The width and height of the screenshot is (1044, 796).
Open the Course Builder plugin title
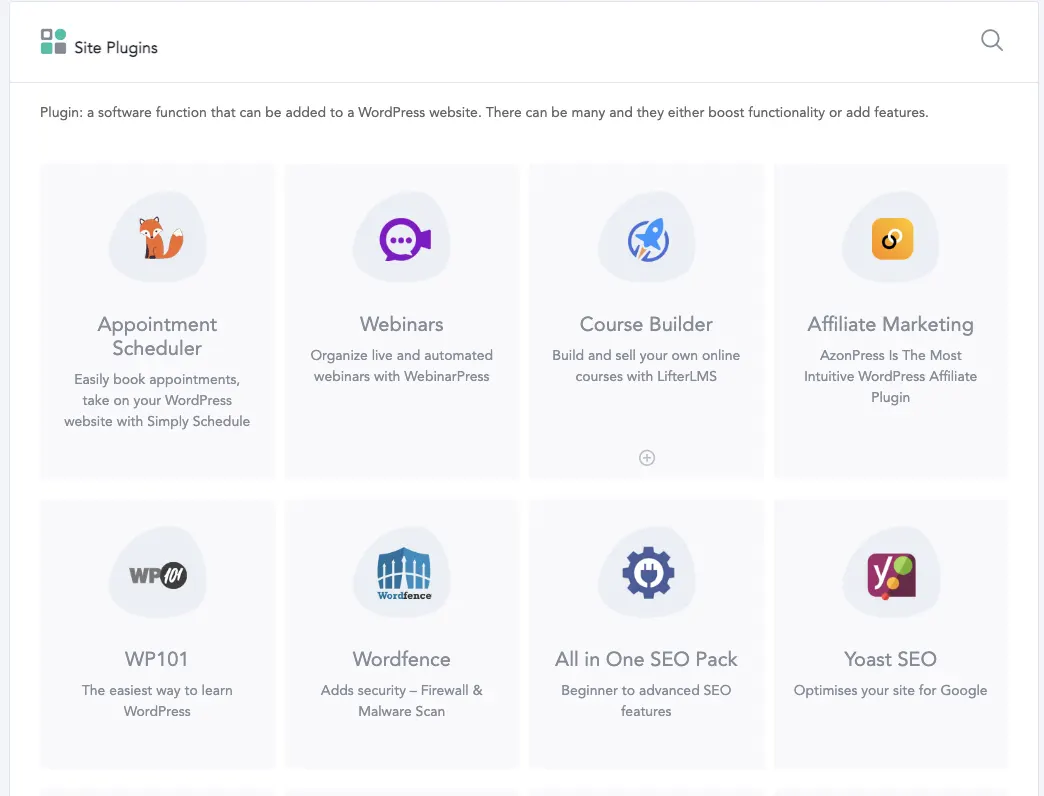(646, 324)
